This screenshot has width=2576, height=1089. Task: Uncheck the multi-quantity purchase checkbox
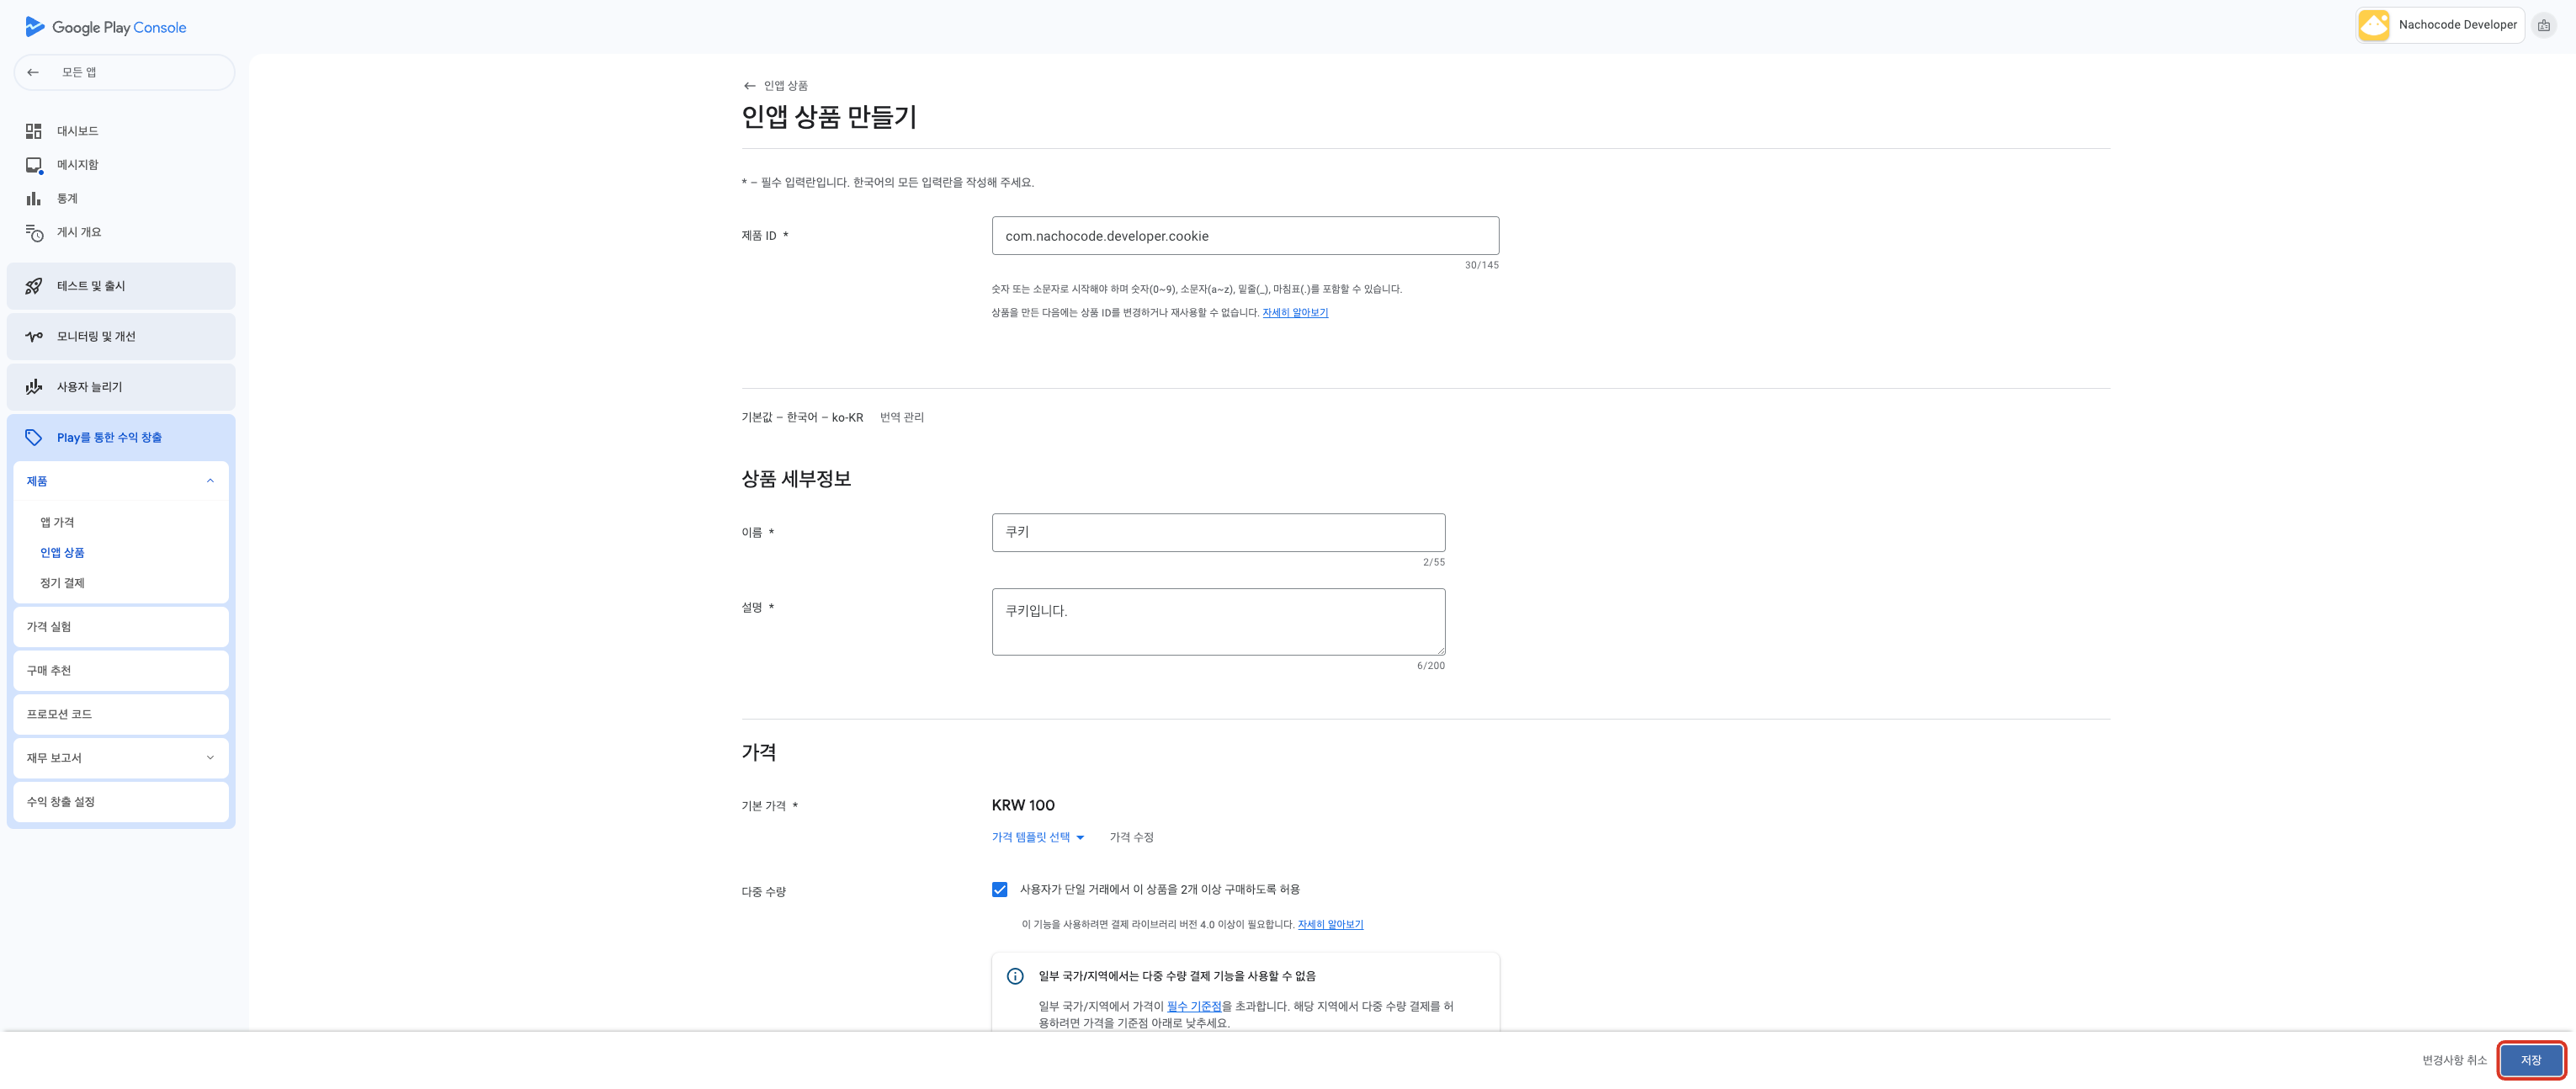click(999, 889)
